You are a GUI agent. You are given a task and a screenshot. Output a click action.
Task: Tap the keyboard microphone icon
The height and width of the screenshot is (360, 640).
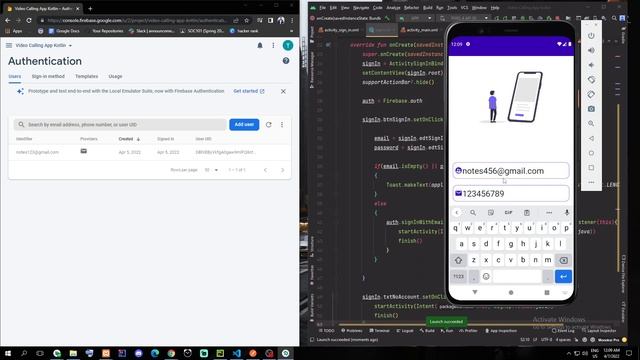tap(567, 213)
